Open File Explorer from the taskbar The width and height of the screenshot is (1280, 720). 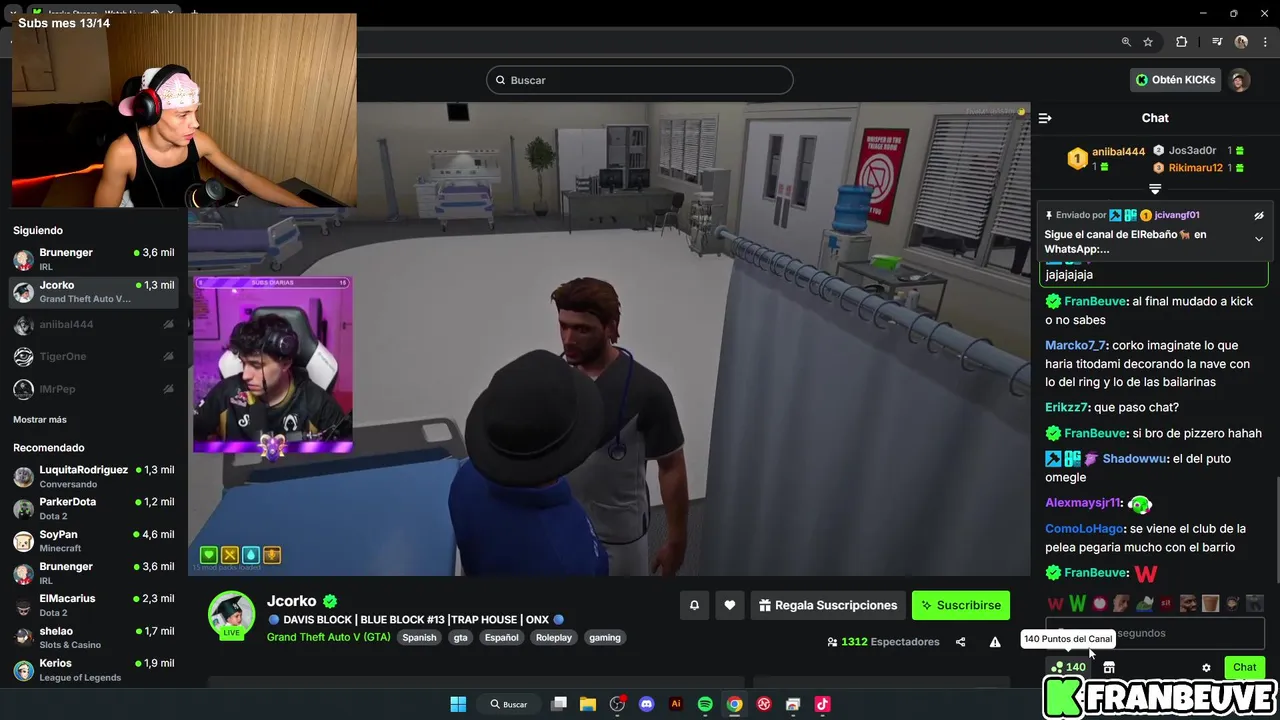point(588,704)
